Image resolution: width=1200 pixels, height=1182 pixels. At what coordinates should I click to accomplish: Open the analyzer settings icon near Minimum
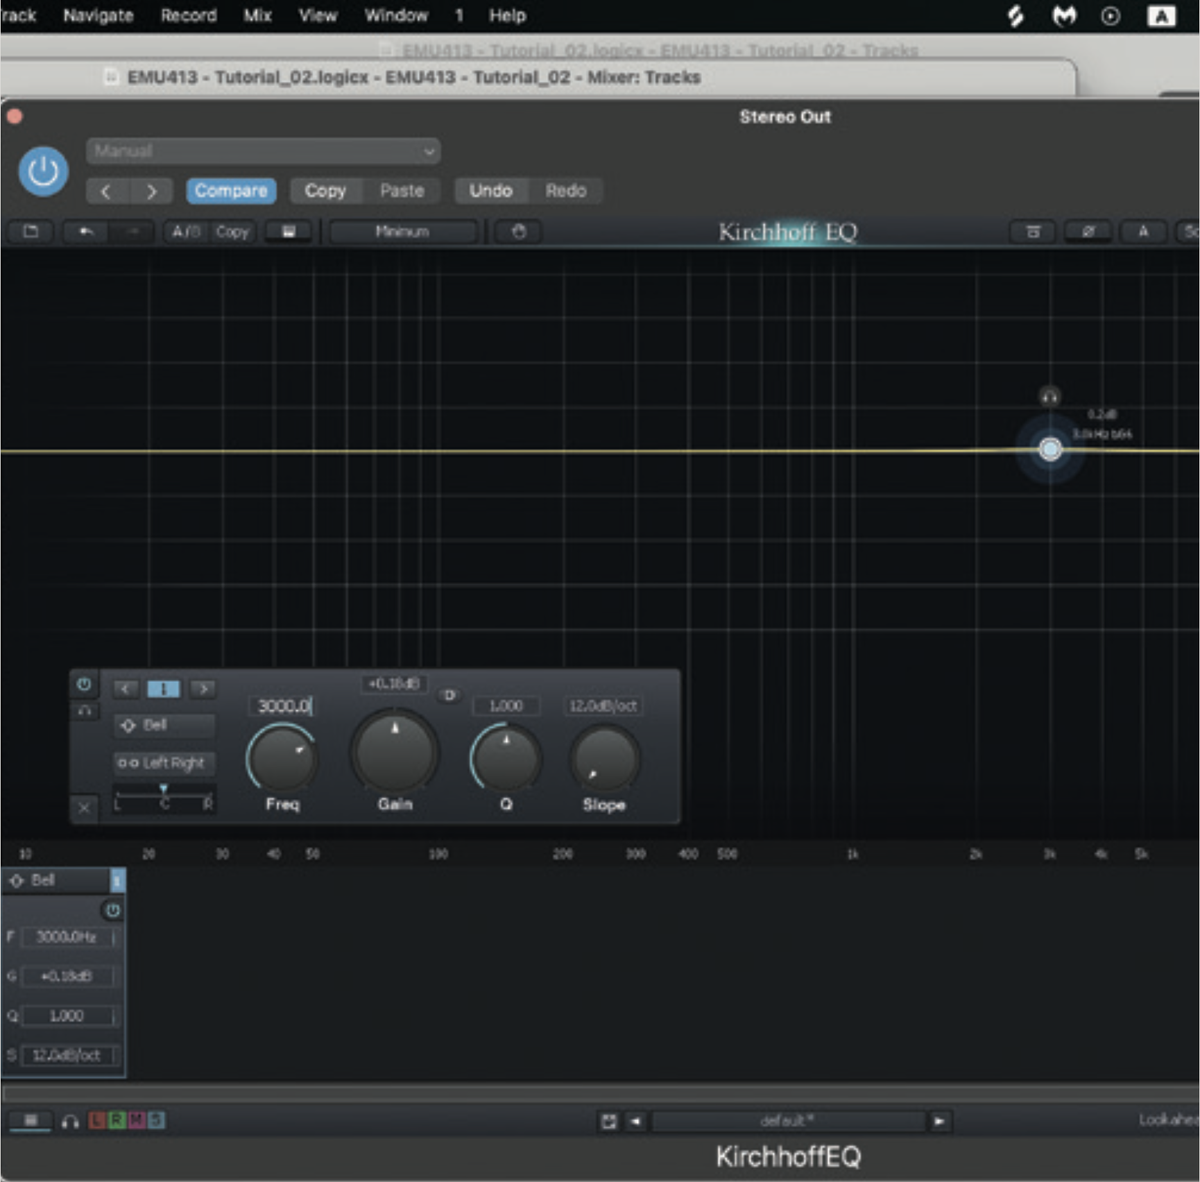tap(517, 231)
